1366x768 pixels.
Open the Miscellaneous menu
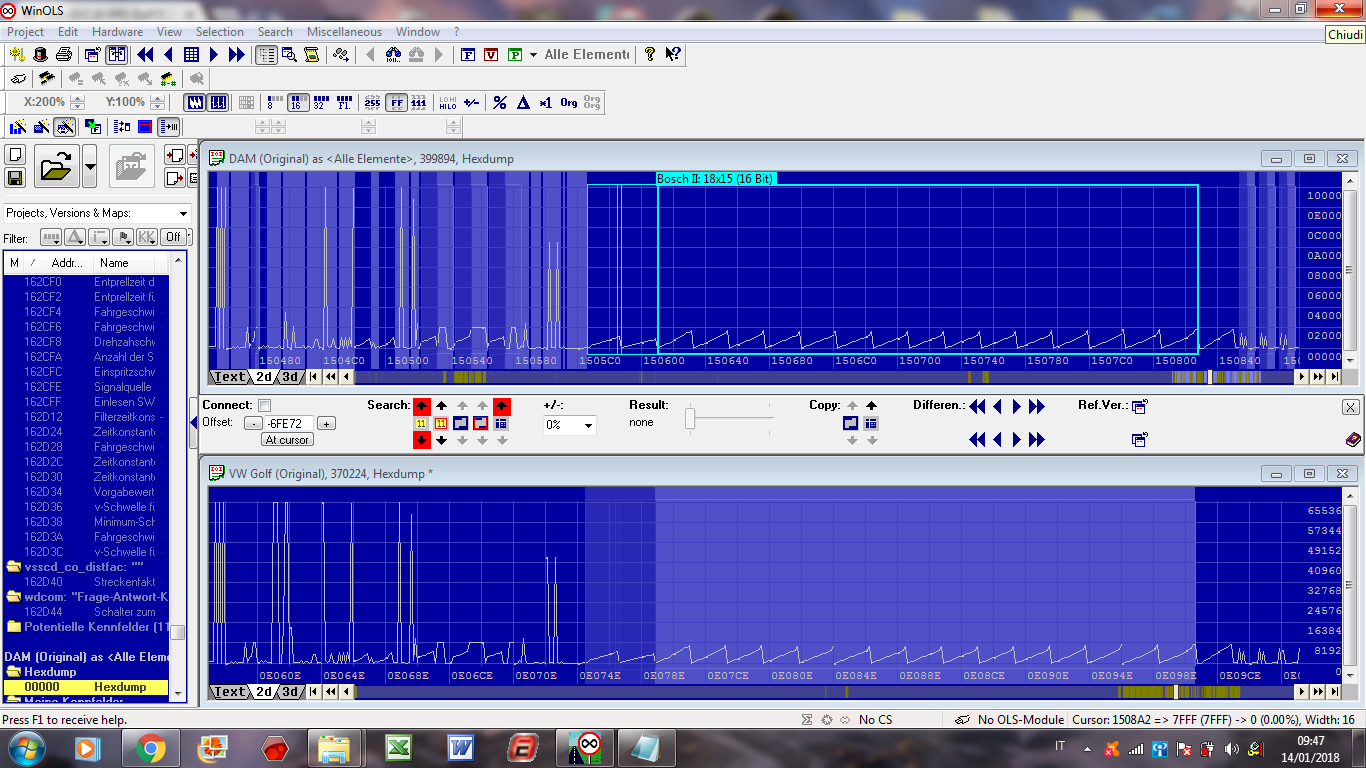(x=344, y=32)
